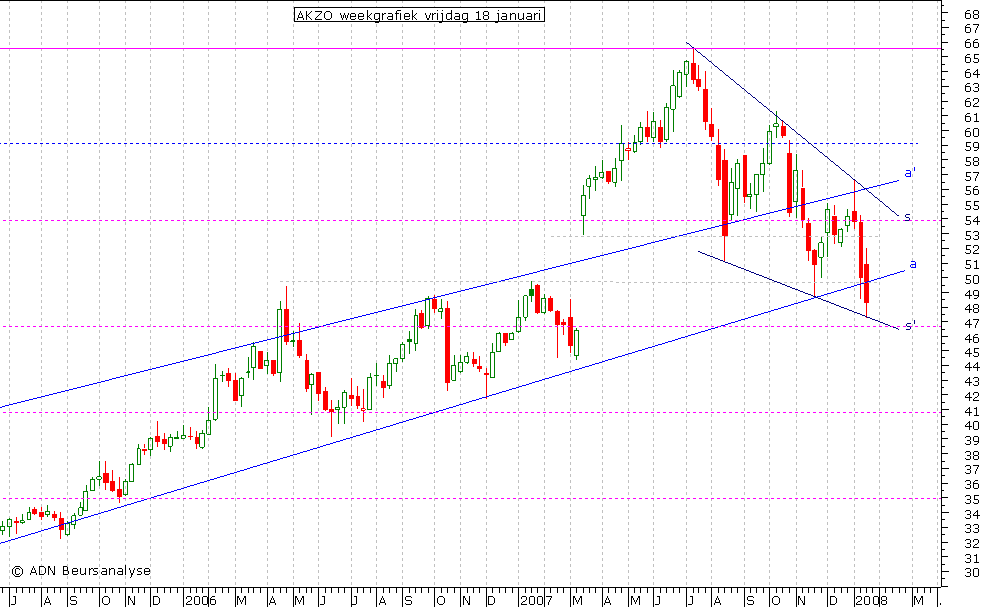Select price label 39 on the price axis

point(972,441)
